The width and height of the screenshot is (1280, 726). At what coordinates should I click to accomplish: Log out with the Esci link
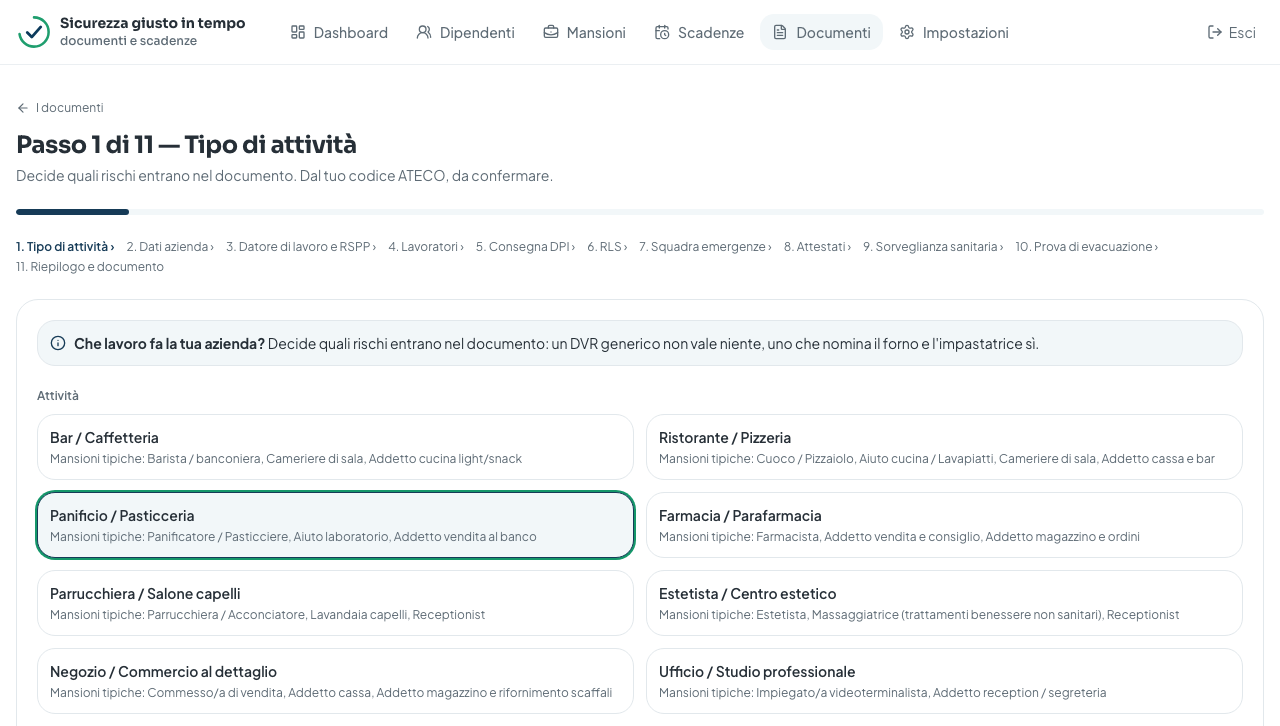pos(1232,32)
